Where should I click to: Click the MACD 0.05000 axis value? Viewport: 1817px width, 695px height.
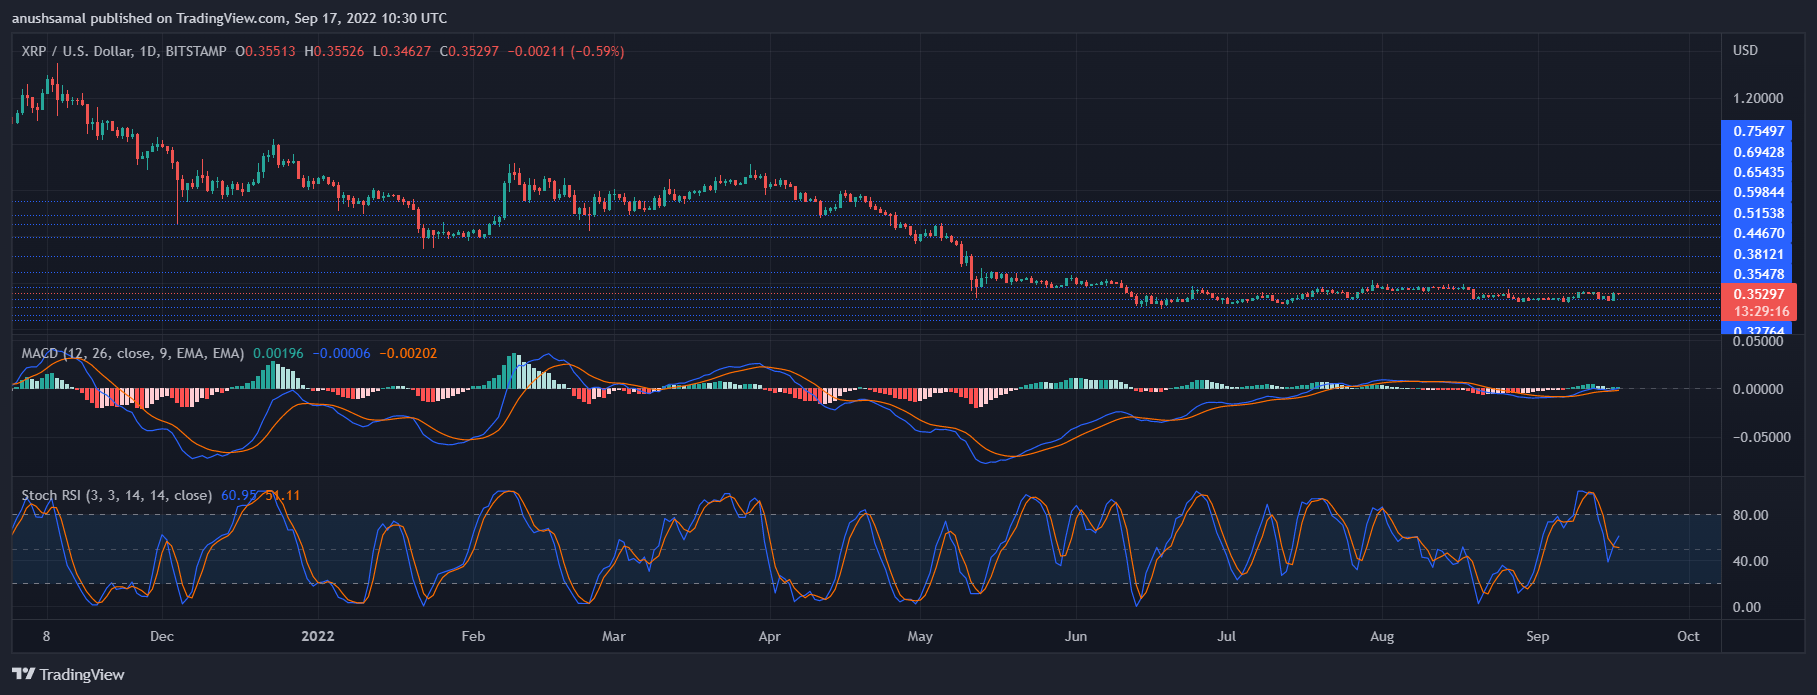[1758, 341]
